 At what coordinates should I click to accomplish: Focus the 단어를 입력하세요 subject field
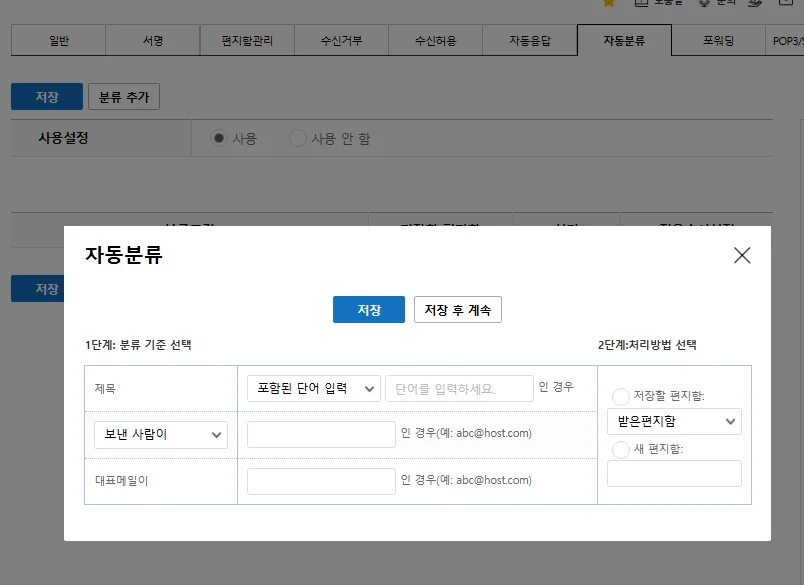[x=459, y=389]
